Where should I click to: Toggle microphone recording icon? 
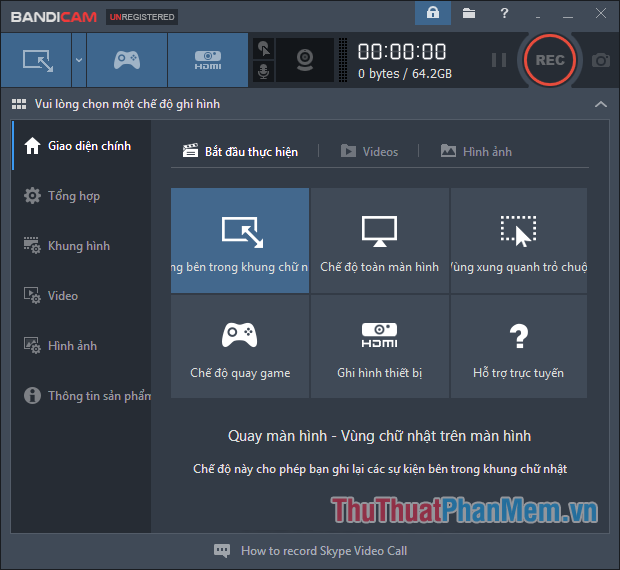(263, 72)
